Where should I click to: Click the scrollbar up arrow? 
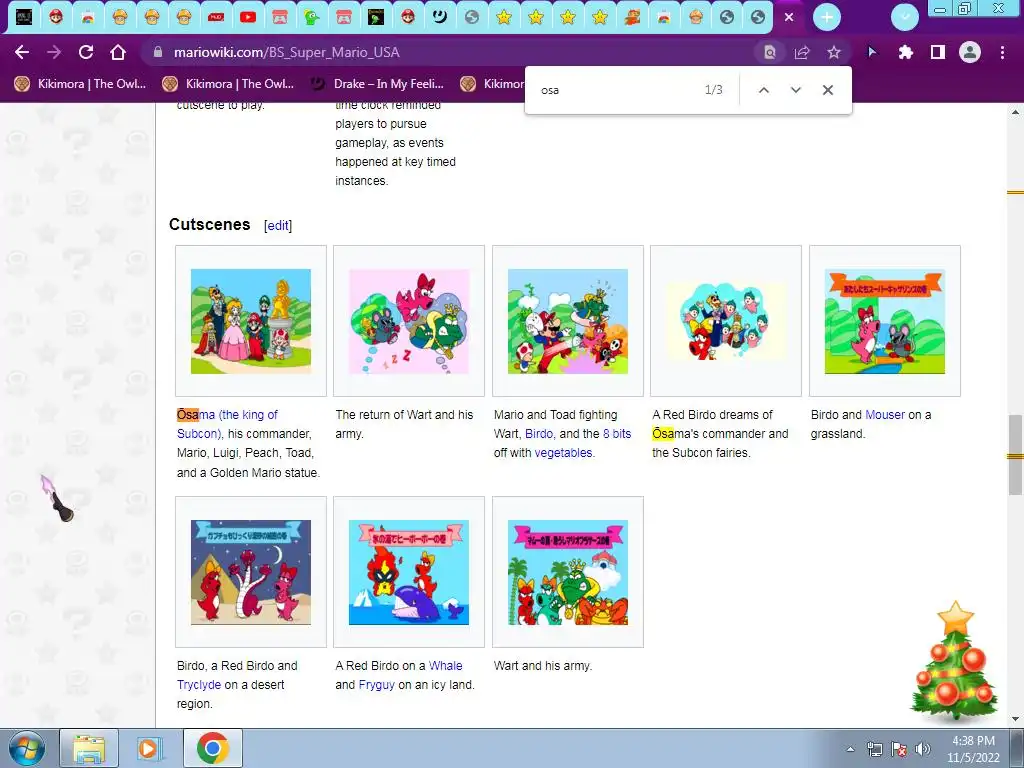1015,112
